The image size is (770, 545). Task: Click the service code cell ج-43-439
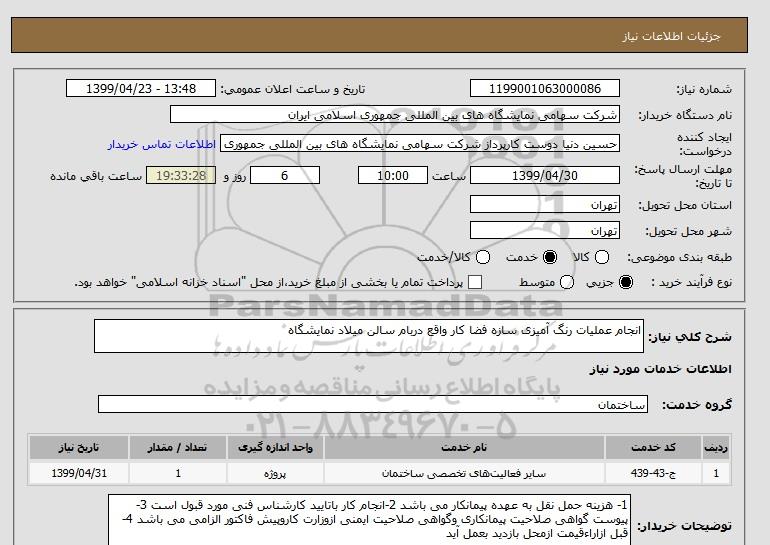coord(654,473)
